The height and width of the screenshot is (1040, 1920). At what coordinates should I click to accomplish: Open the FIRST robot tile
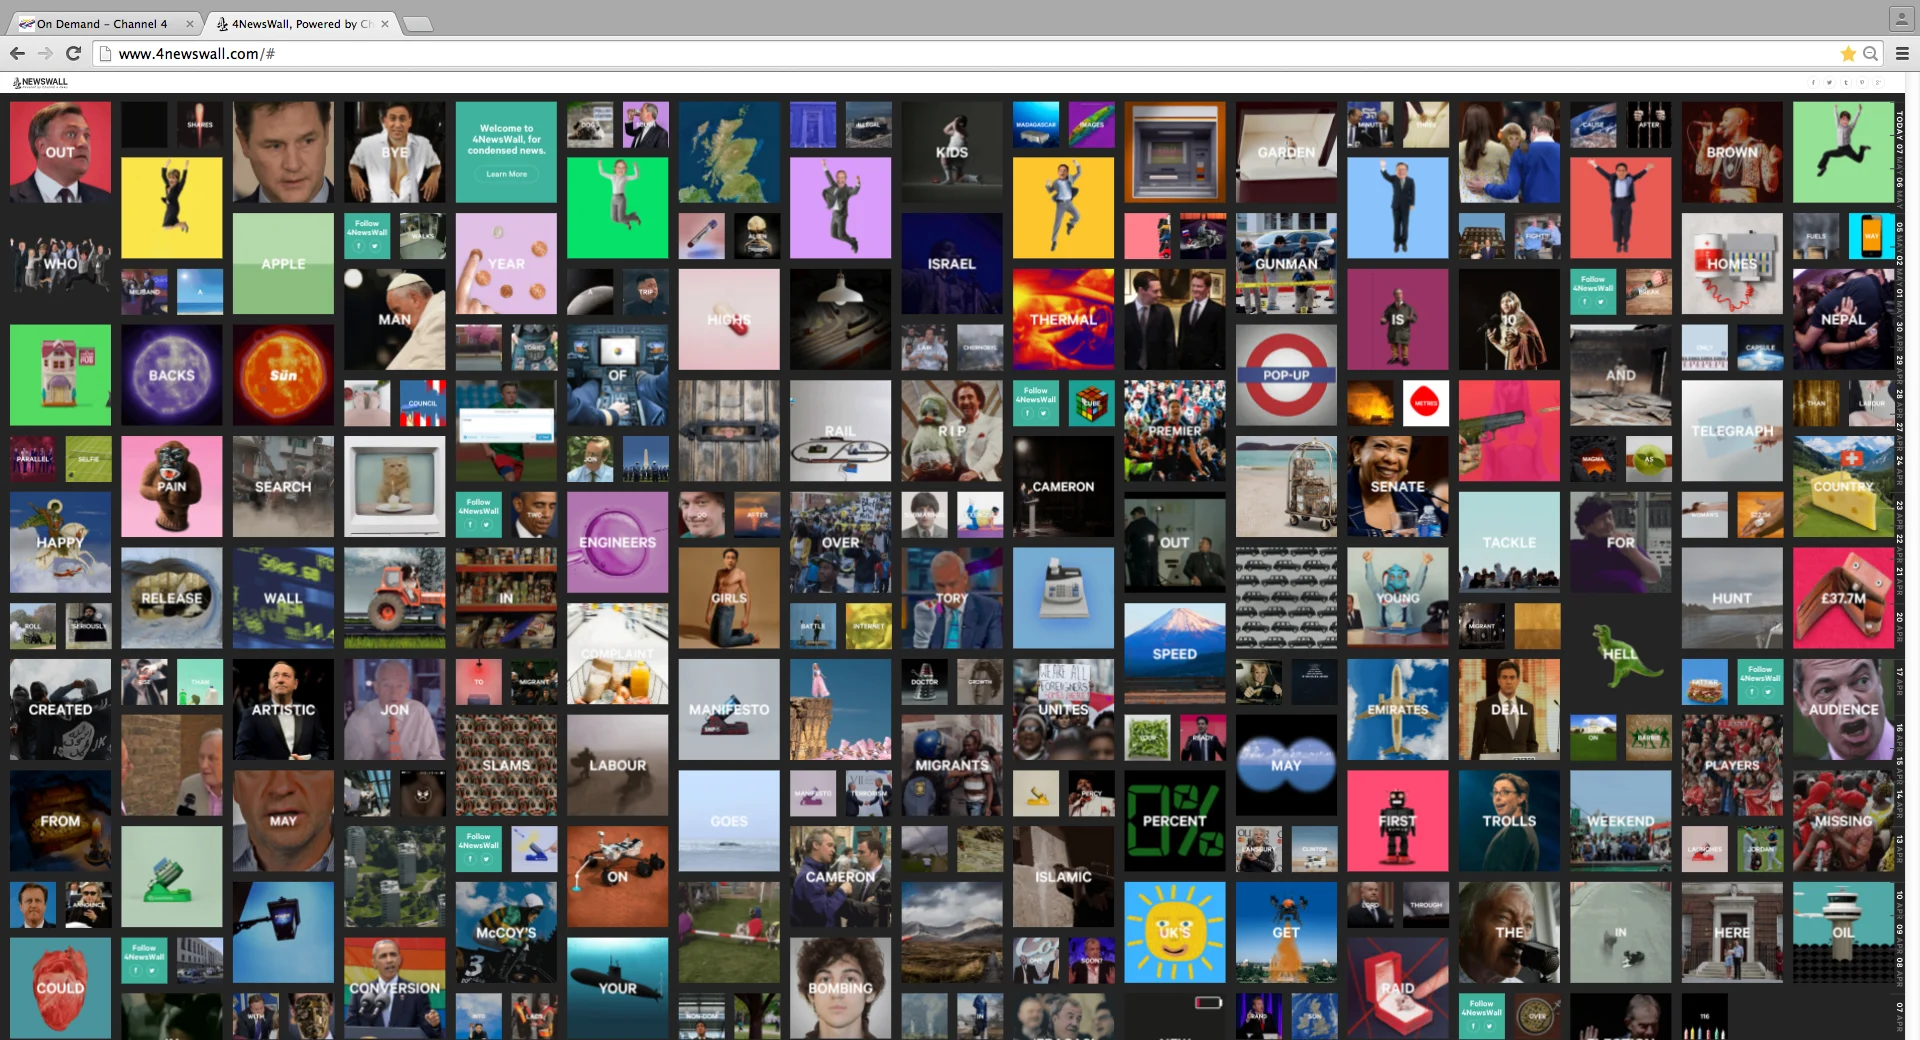[1397, 820]
